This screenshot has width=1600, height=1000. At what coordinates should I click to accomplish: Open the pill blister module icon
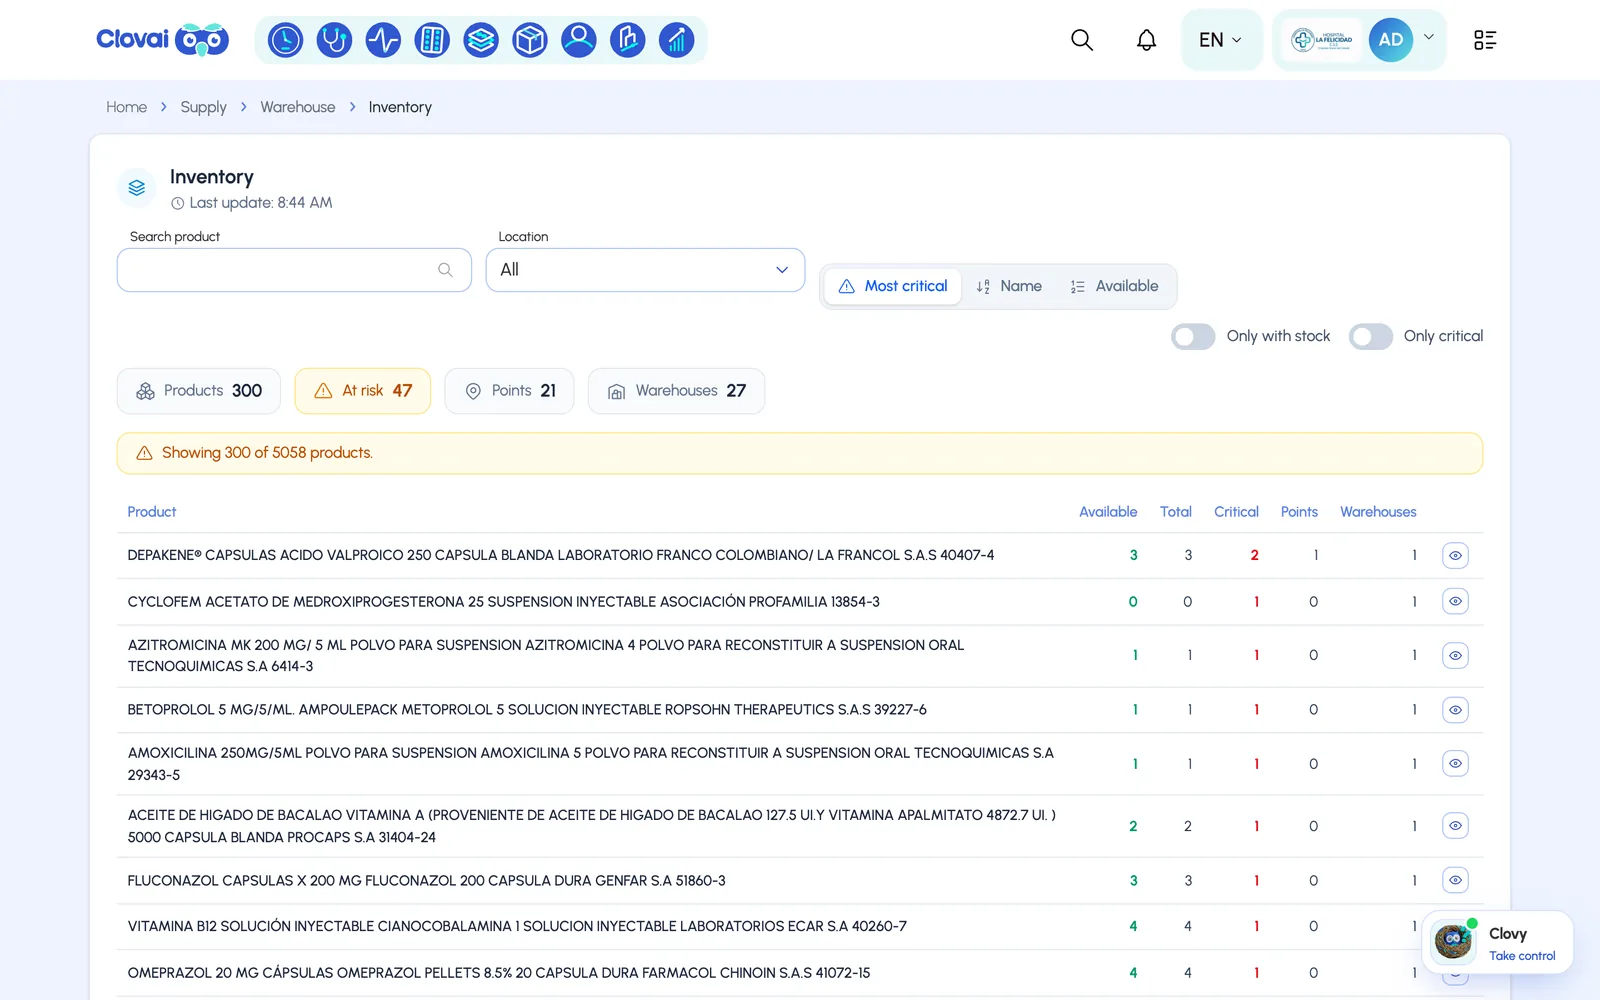coord(432,40)
